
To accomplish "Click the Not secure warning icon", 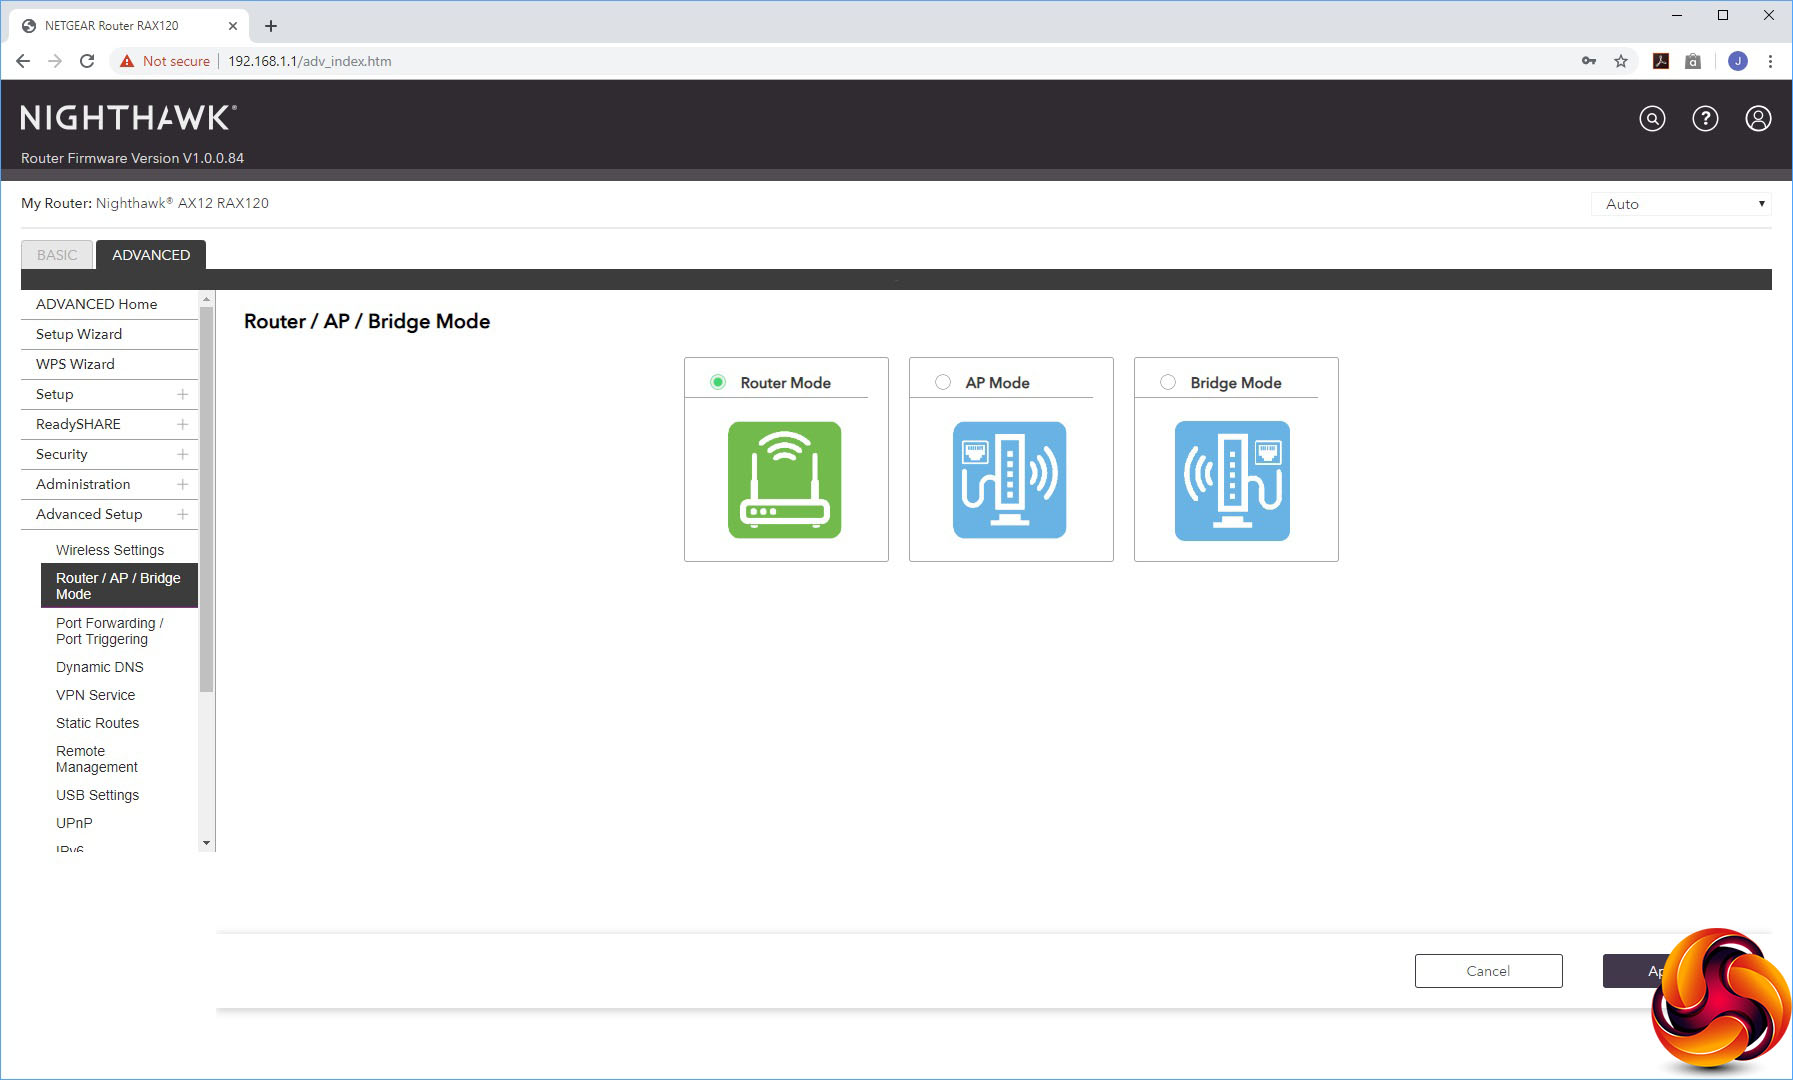I will 127,61.
